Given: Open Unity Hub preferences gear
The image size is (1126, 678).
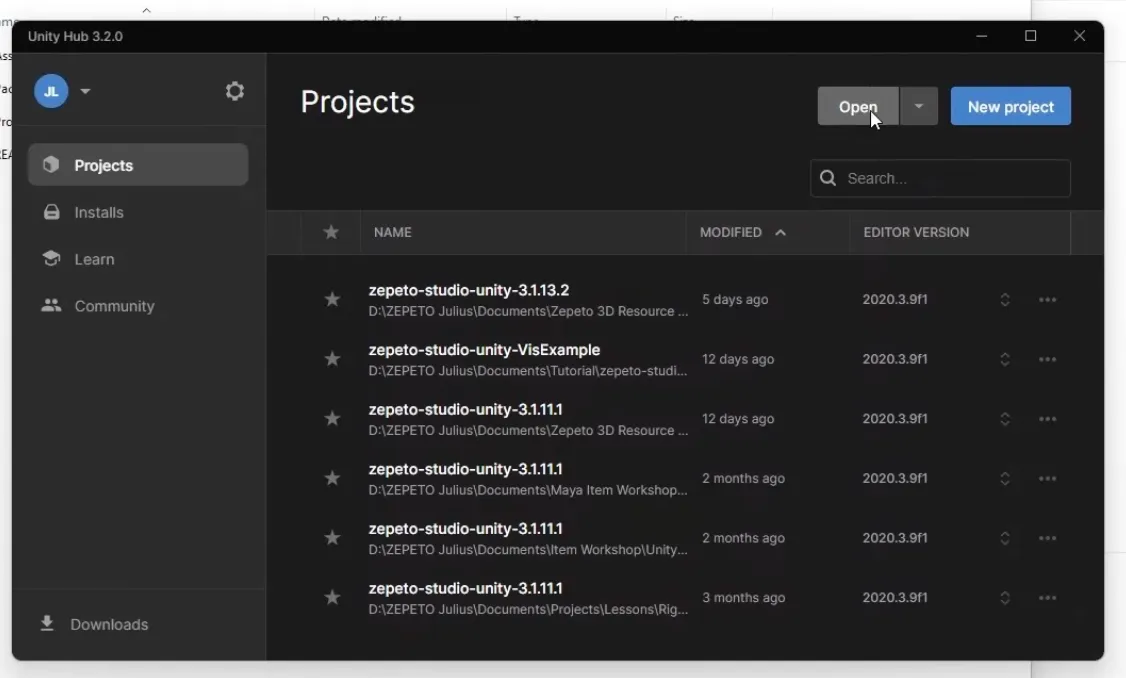Looking at the screenshot, I should pyautogui.click(x=235, y=91).
